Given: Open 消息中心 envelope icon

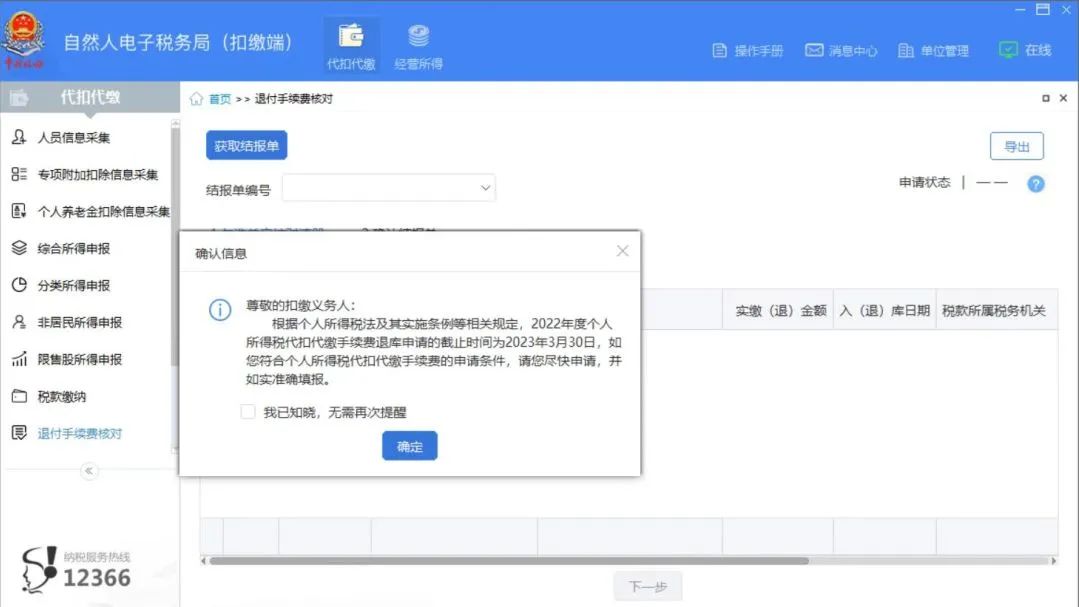Looking at the screenshot, I should (814, 50).
